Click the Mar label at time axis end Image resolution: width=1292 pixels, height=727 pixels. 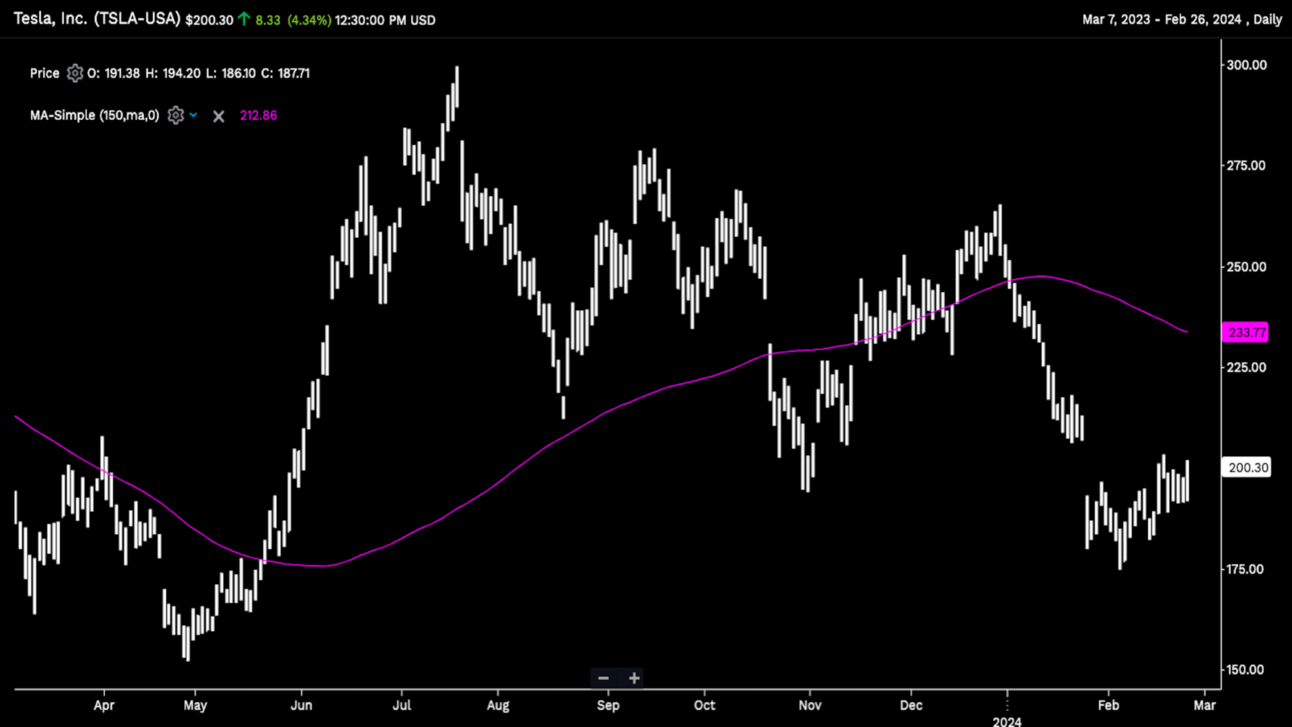tap(1205, 704)
